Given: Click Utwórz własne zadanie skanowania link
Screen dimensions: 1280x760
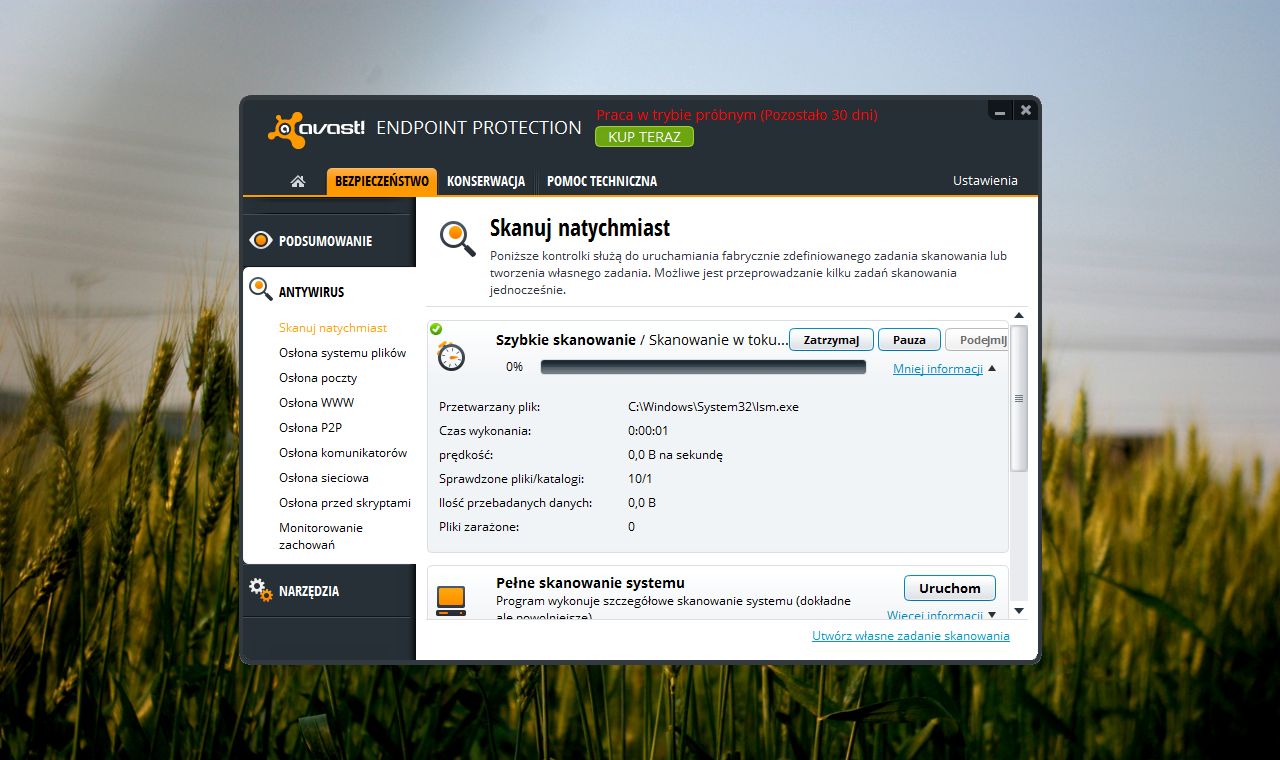Looking at the screenshot, I should coord(911,636).
